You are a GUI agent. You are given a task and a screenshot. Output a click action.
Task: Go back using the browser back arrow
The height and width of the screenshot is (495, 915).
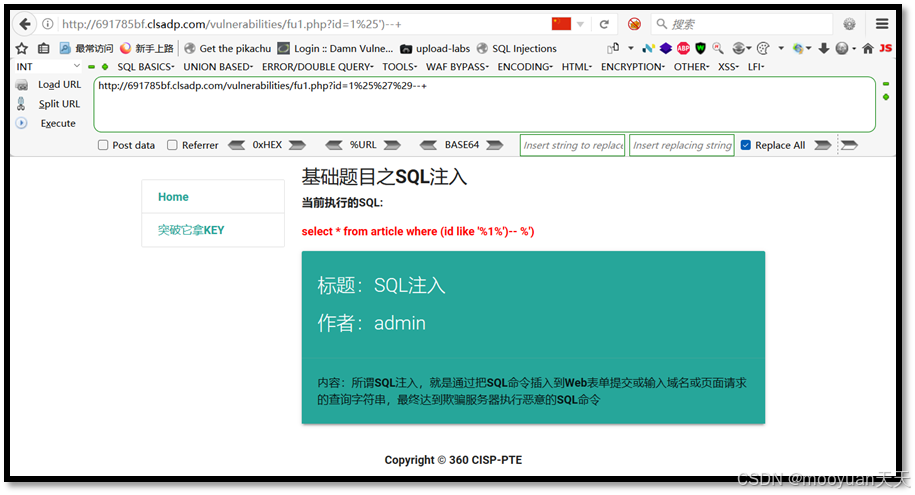click(x=25, y=24)
